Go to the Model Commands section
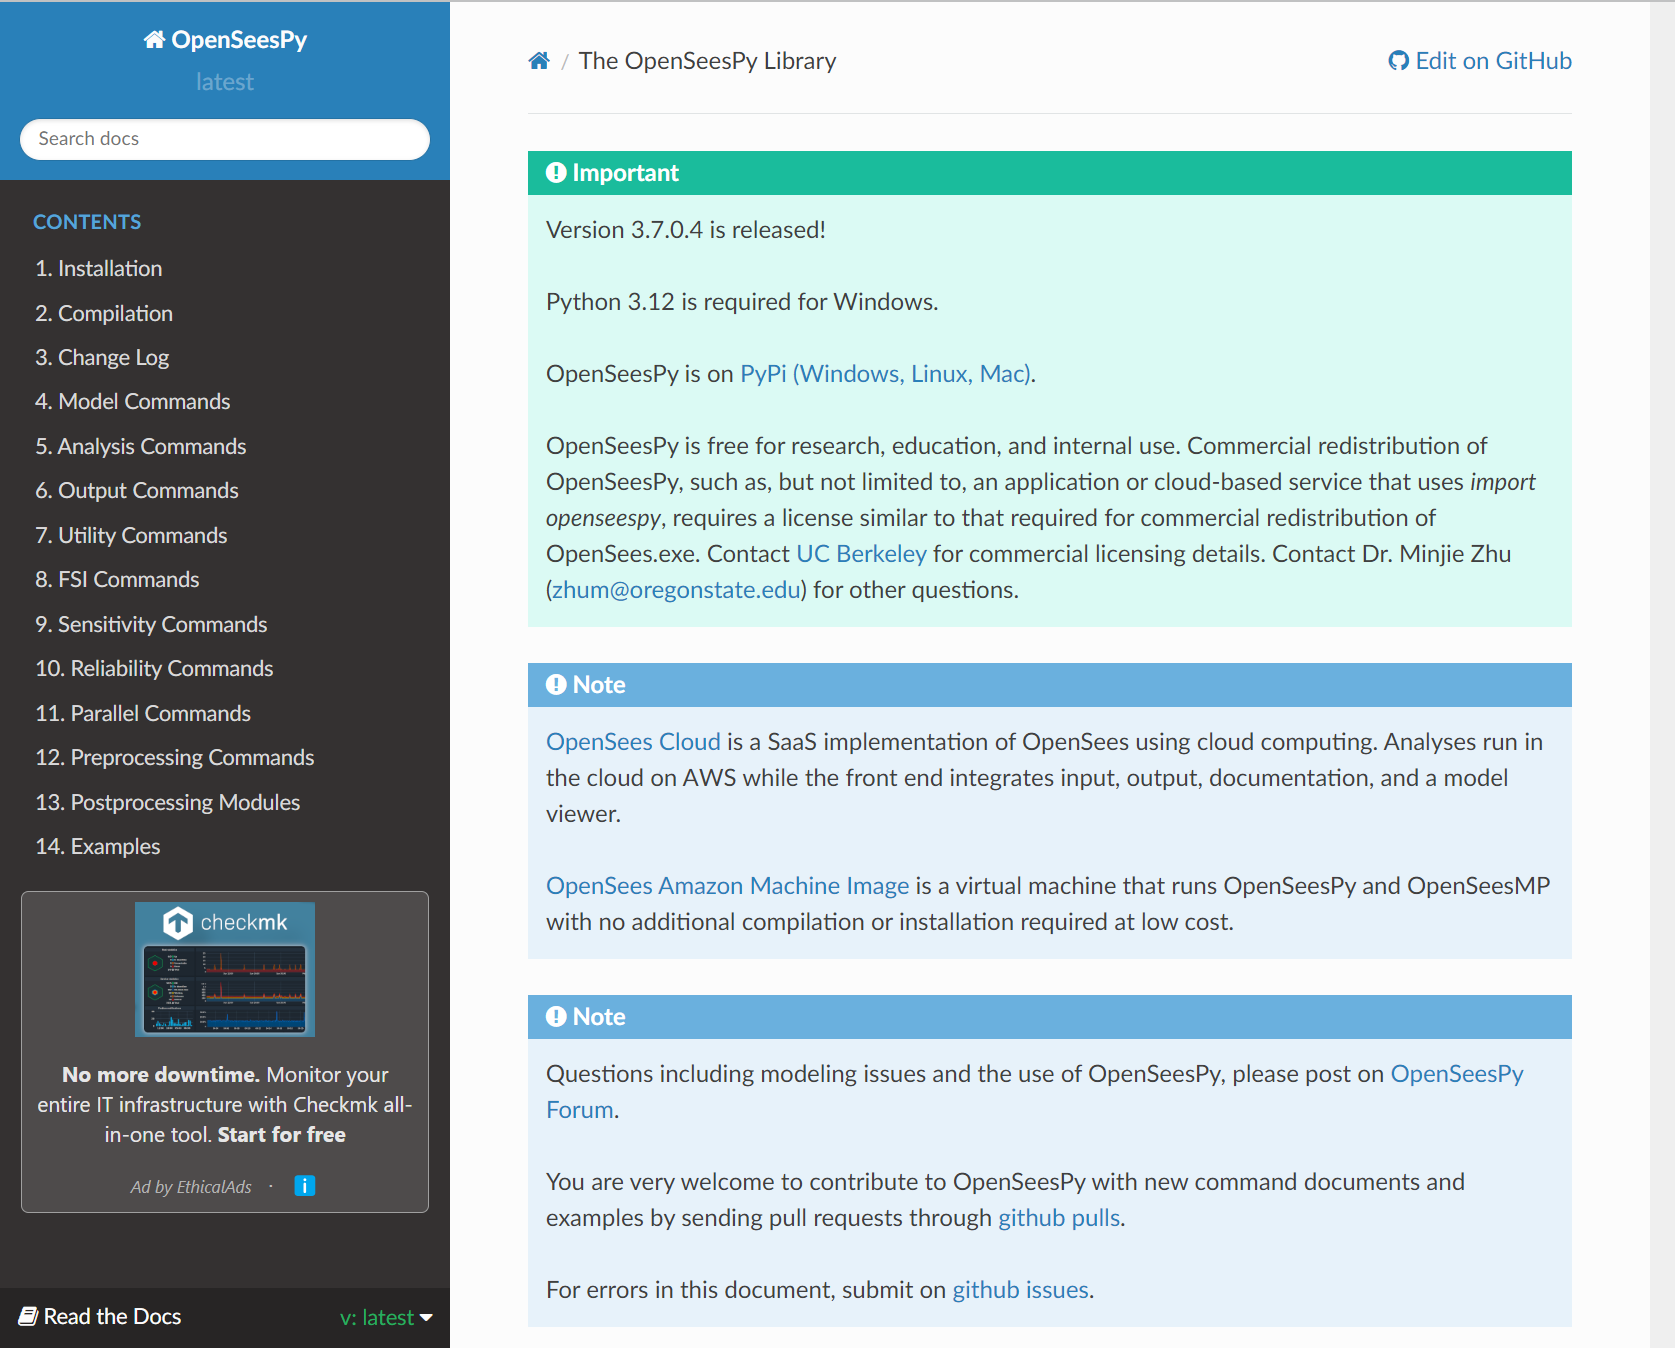Image resolution: width=1675 pixels, height=1348 pixels. click(x=133, y=402)
